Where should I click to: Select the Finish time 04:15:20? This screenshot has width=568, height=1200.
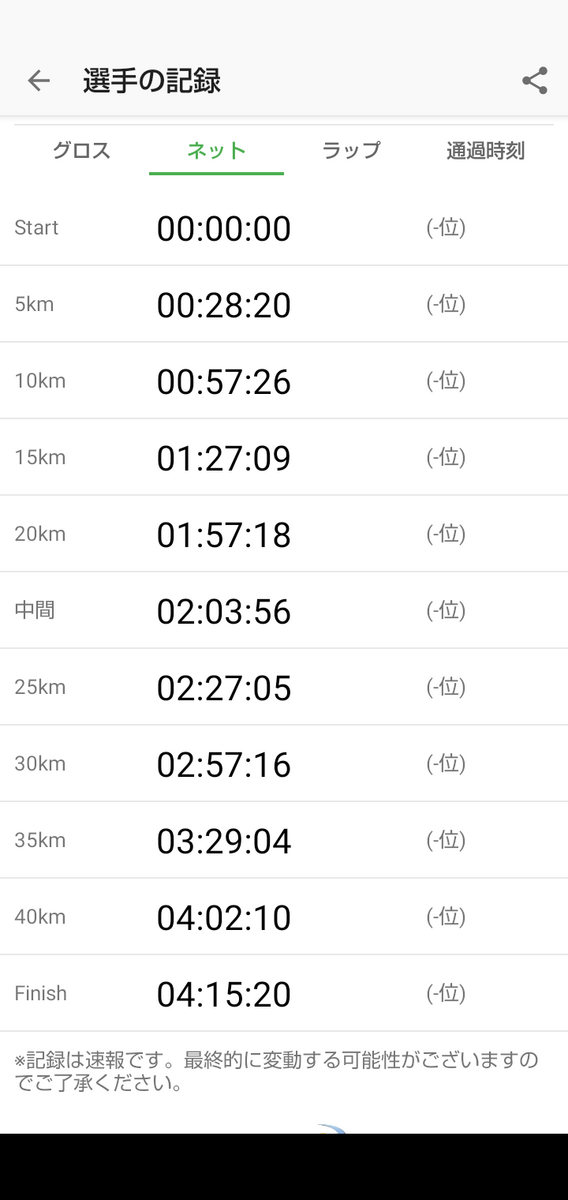(x=224, y=994)
